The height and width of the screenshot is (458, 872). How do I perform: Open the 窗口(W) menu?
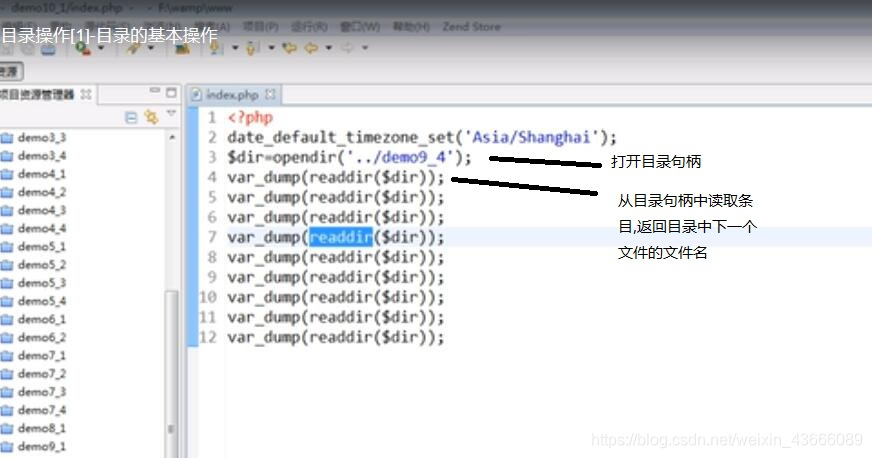(x=360, y=26)
